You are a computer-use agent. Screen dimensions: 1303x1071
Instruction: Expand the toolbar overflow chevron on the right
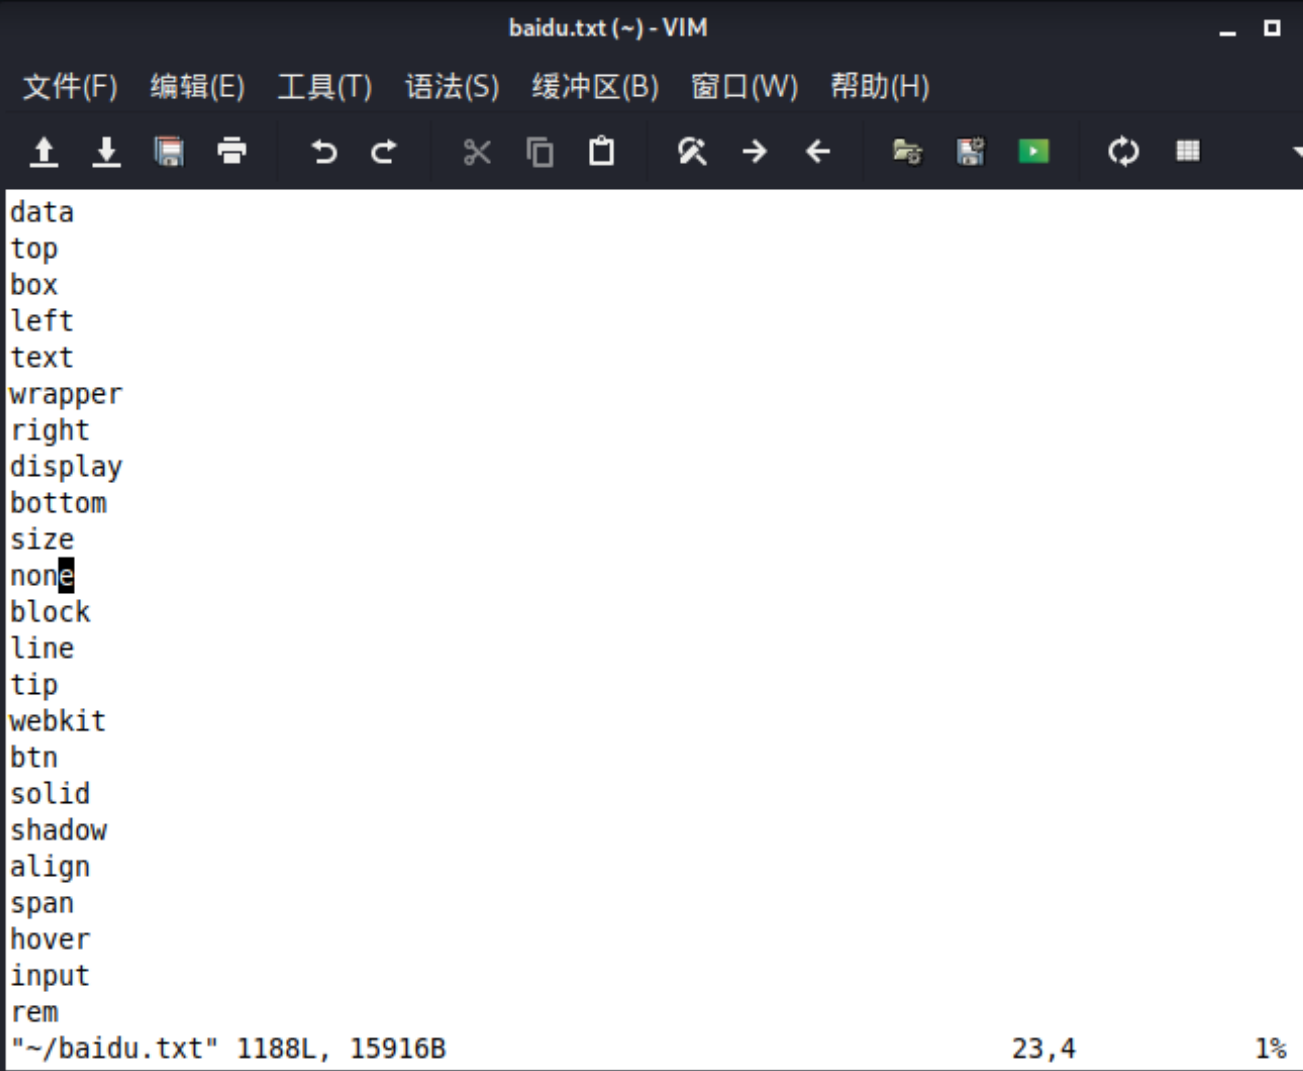point(1295,152)
